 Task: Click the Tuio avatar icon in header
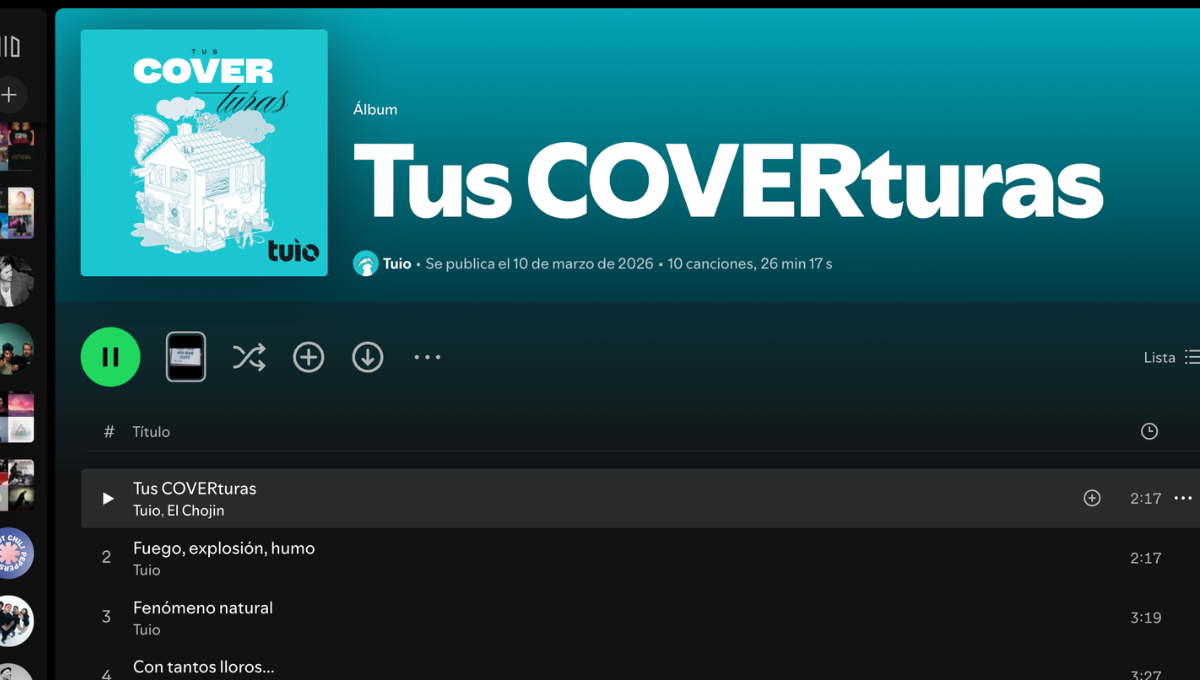point(365,264)
